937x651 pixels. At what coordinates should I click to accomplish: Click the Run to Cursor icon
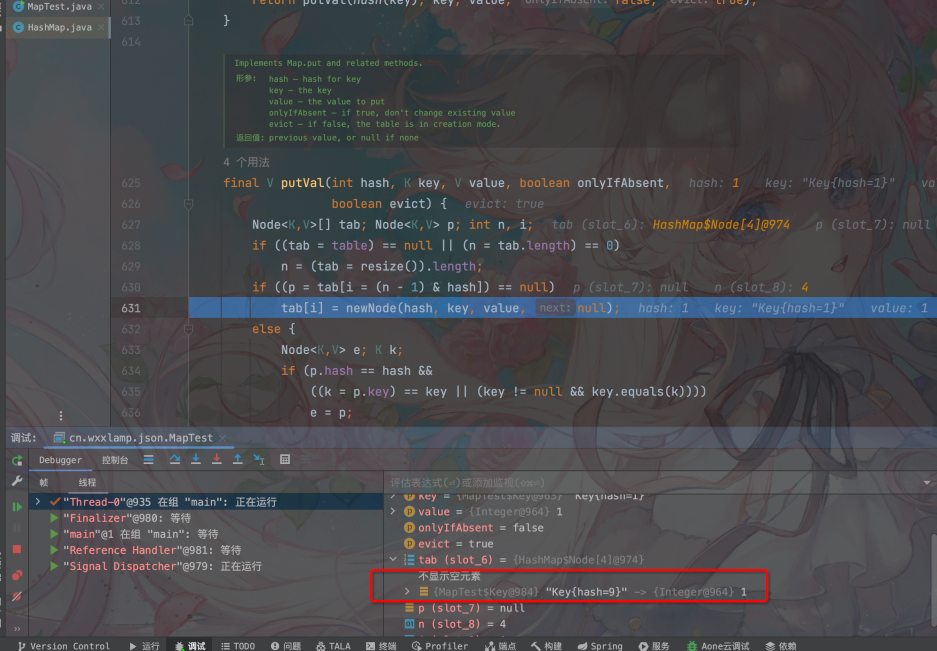[259, 459]
